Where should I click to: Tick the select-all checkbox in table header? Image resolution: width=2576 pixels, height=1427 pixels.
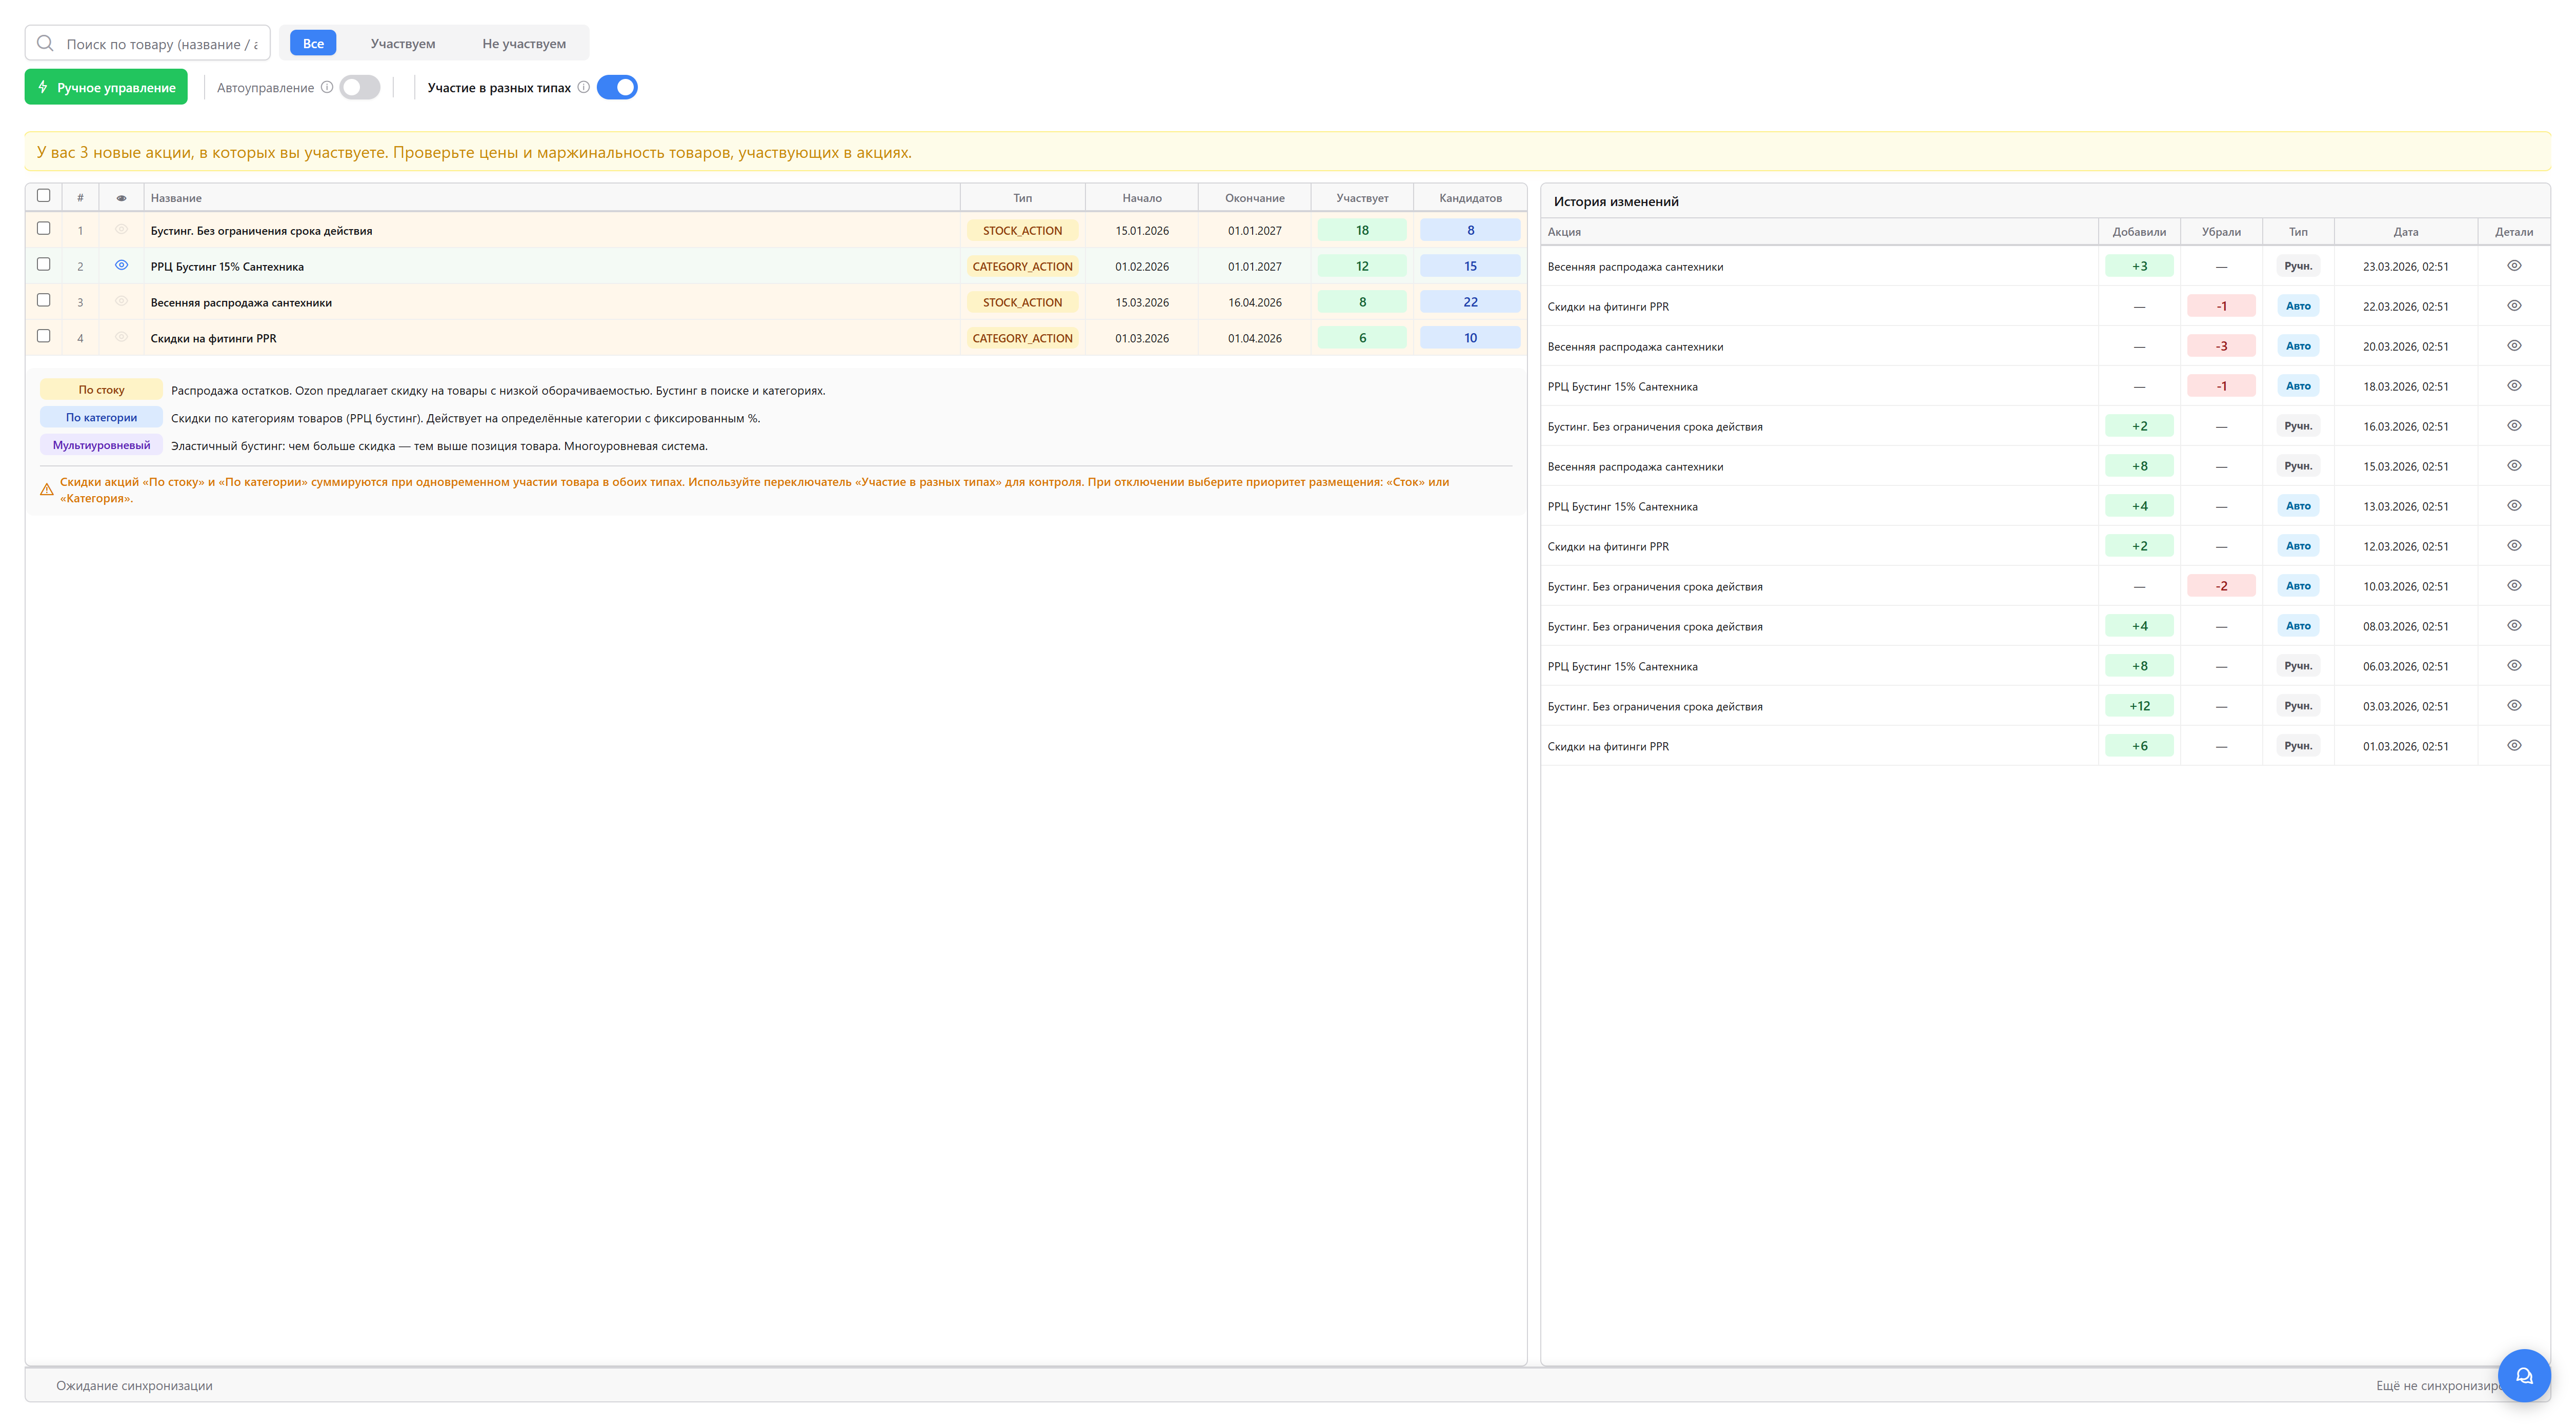(x=43, y=196)
